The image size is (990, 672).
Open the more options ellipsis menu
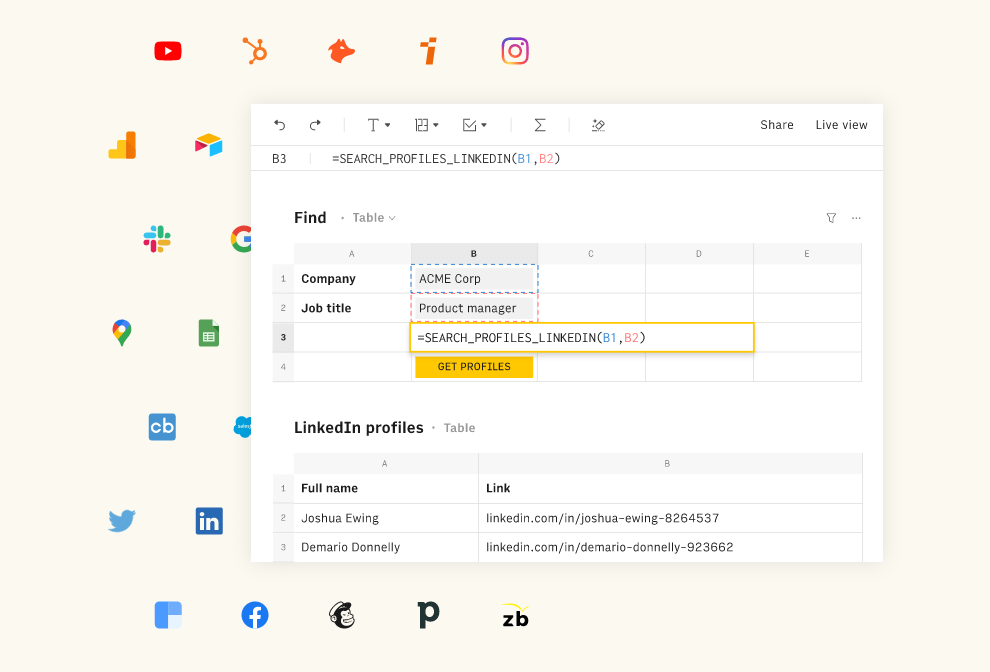[856, 218]
